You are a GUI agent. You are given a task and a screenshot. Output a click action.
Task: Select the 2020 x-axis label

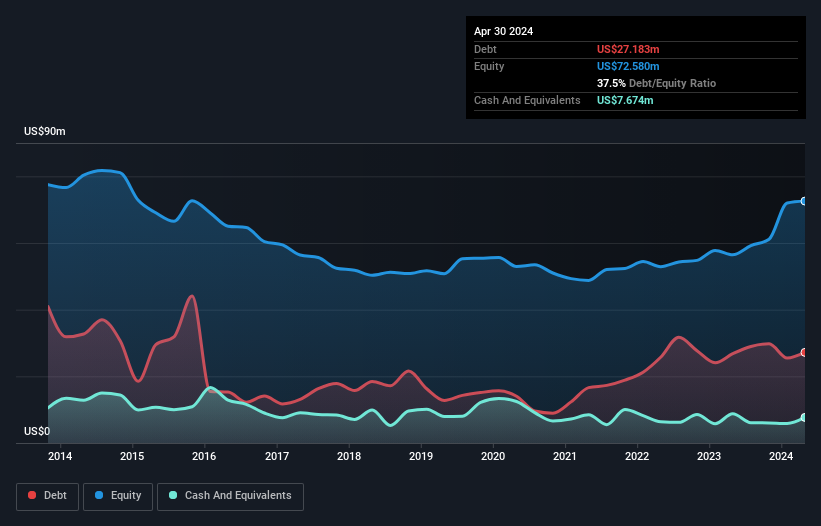pyautogui.click(x=493, y=457)
